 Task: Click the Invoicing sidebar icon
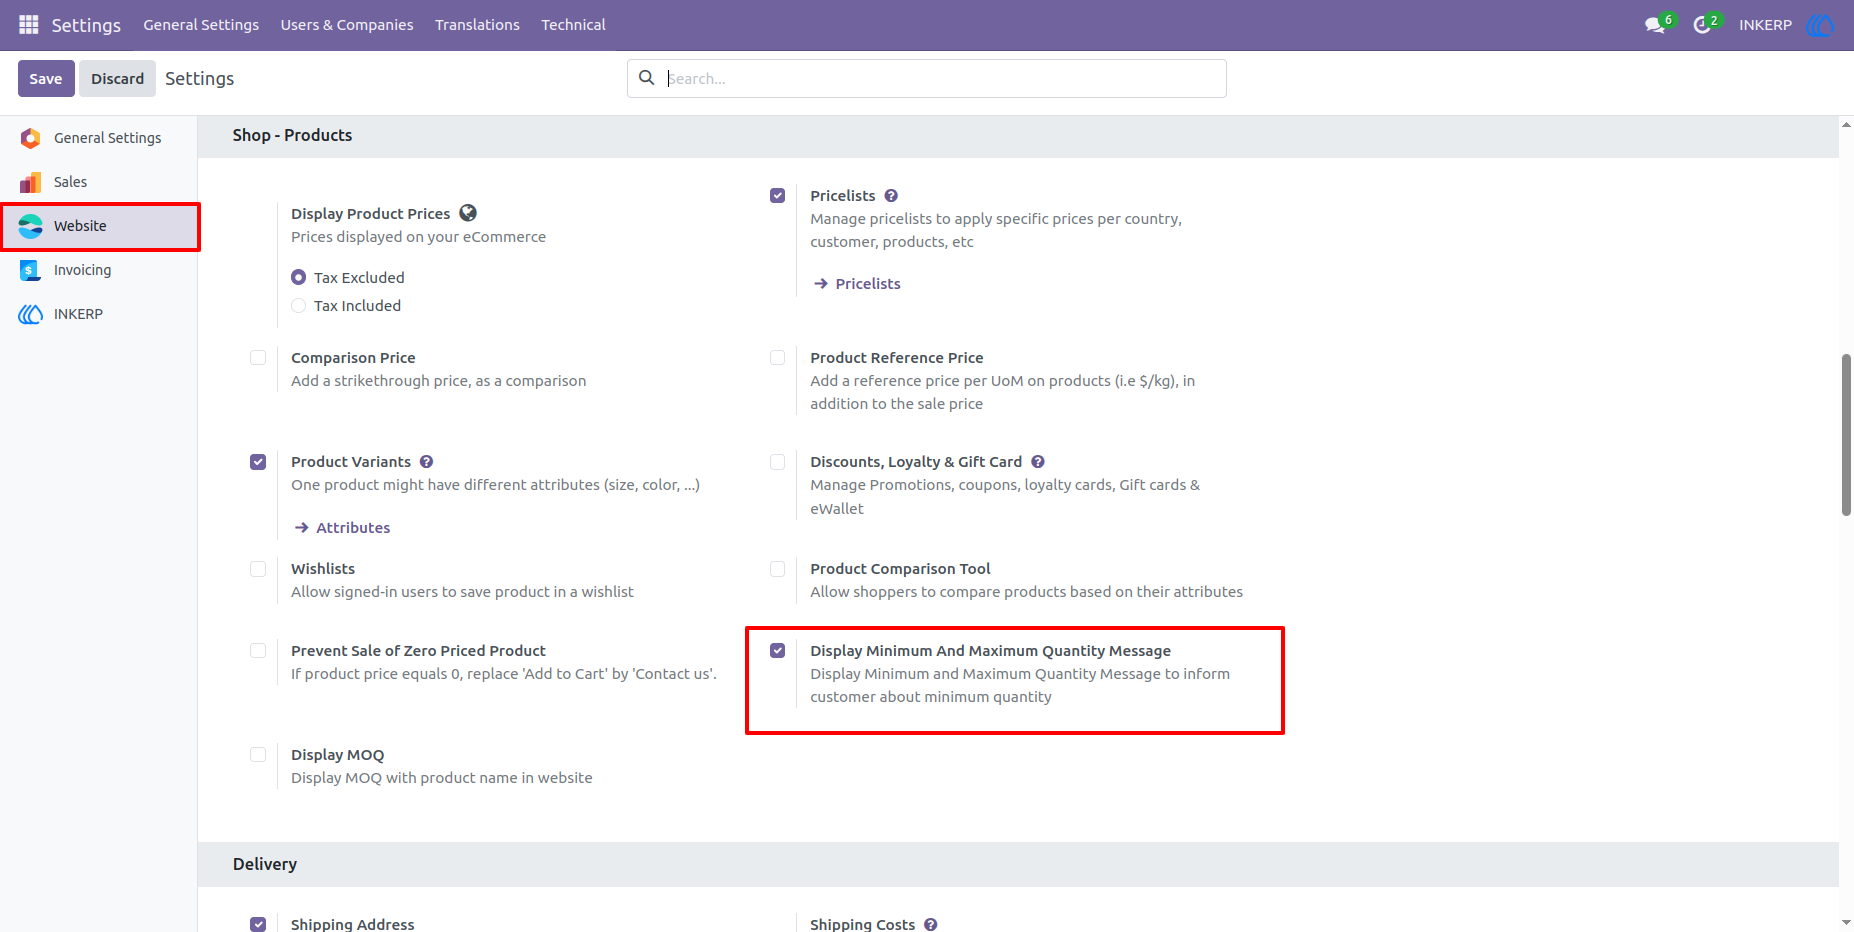pos(31,270)
